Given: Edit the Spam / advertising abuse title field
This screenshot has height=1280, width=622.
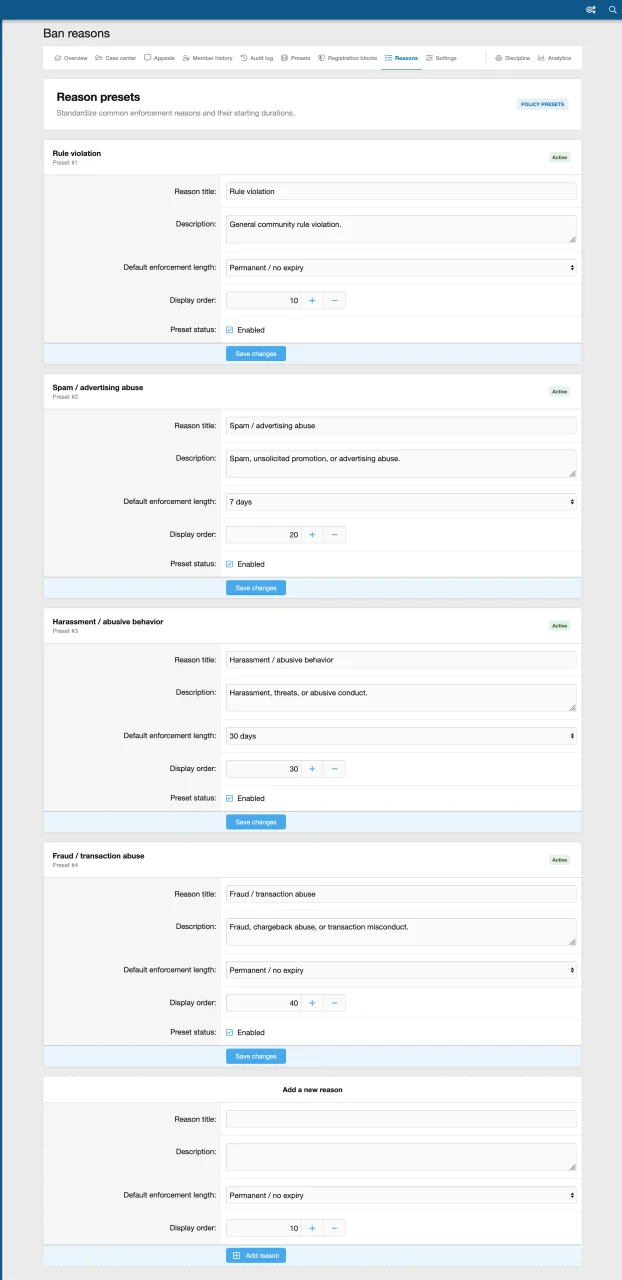Looking at the screenshot, I should click(401, 425).
